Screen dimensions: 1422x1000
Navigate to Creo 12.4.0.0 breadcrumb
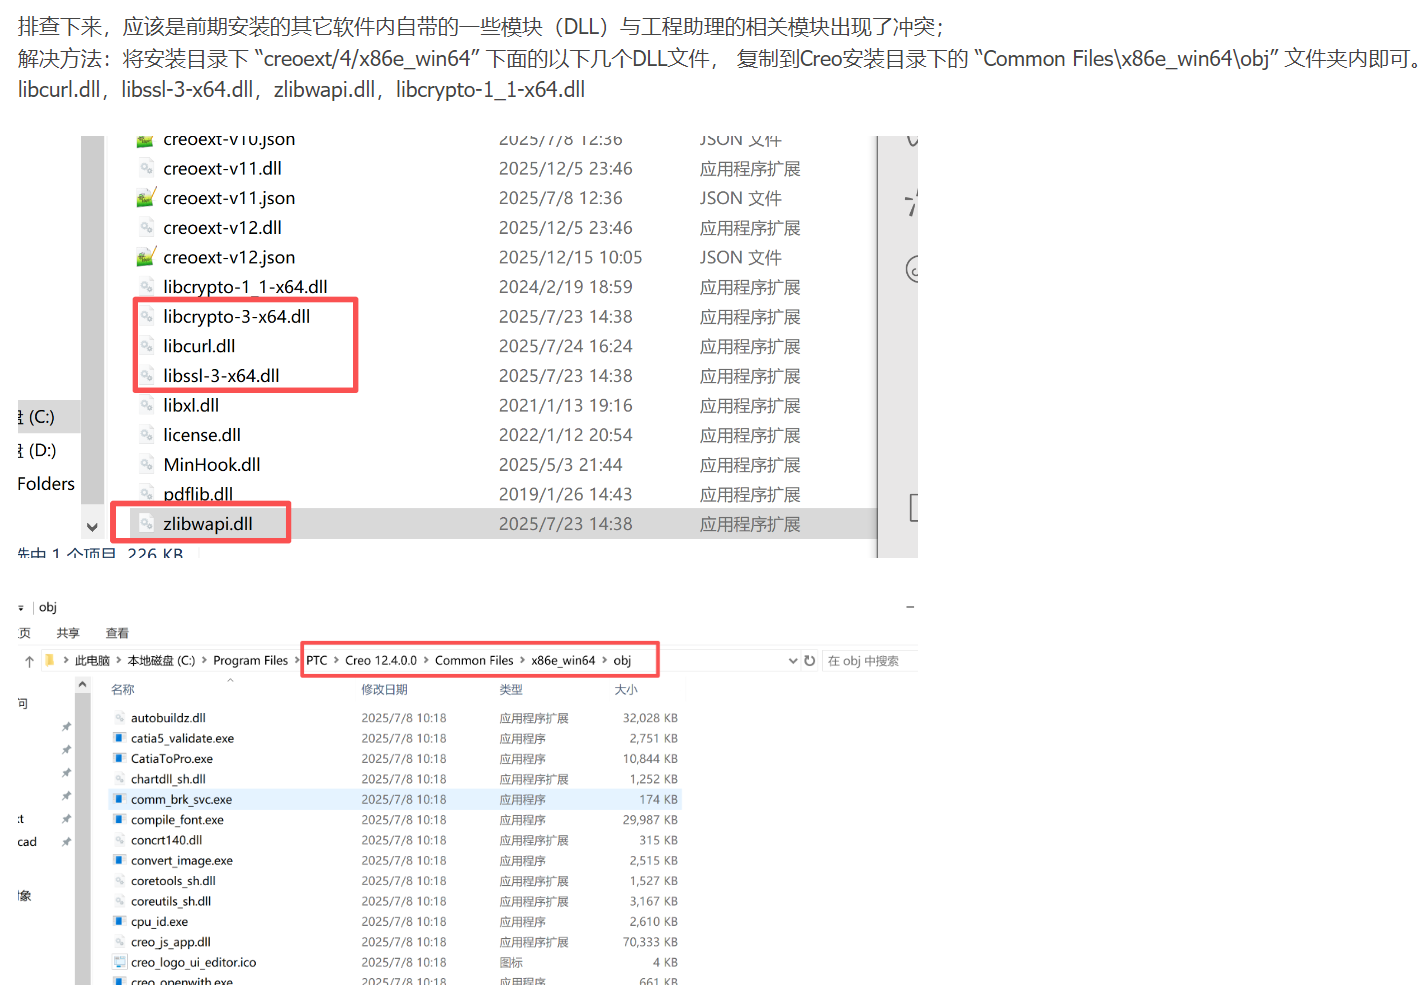[x=380, y=661]
